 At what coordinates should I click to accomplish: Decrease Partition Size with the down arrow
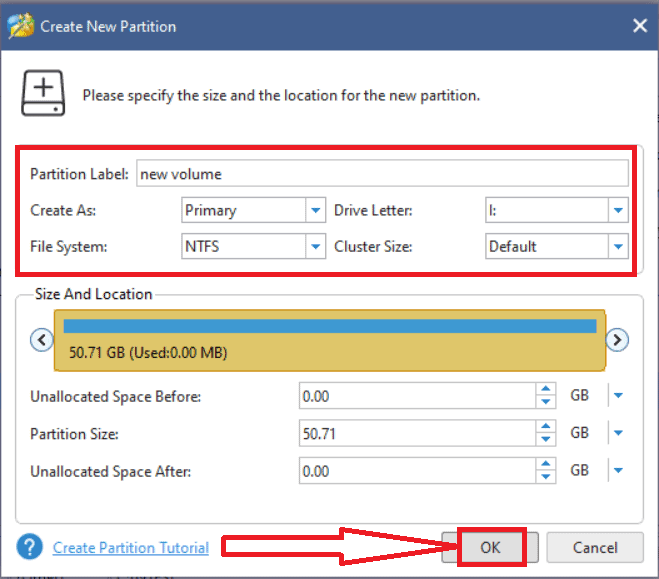point(546,439)
